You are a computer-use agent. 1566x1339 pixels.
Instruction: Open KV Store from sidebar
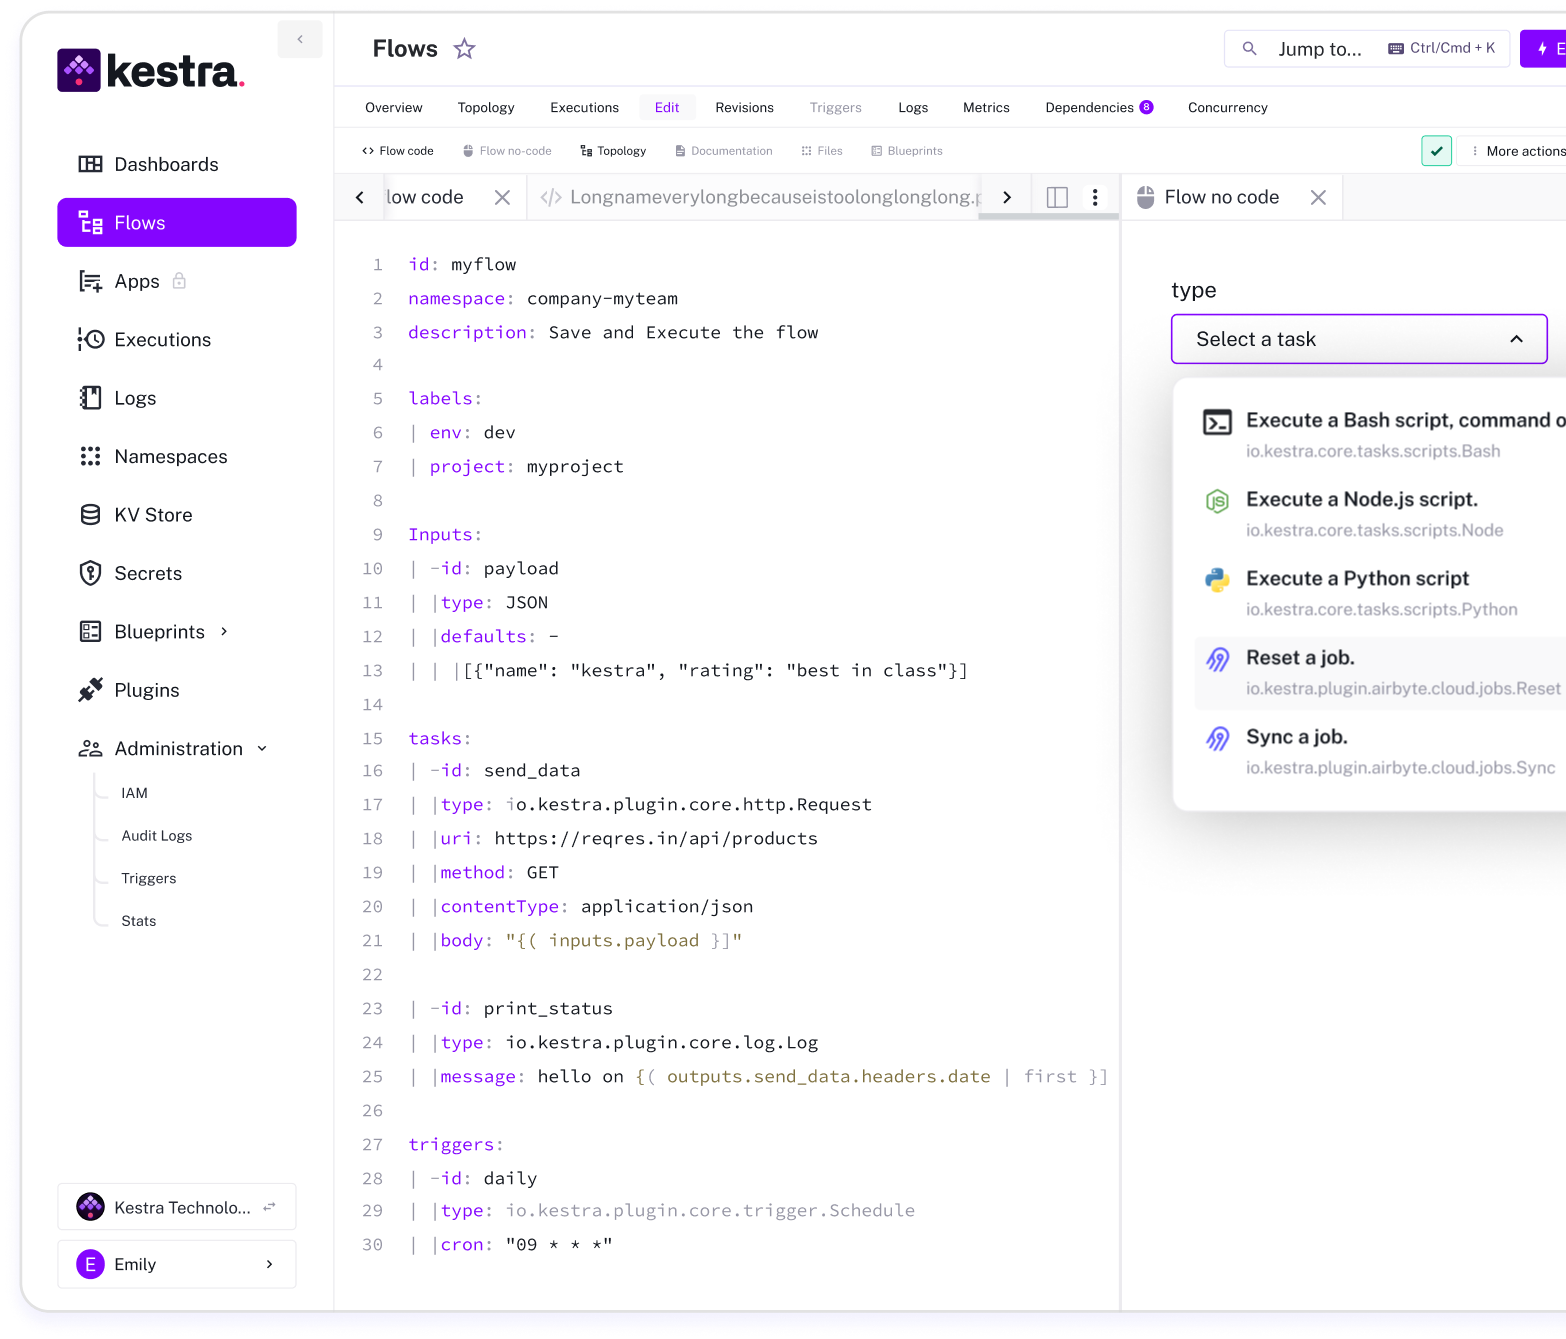tap(153, 515)
